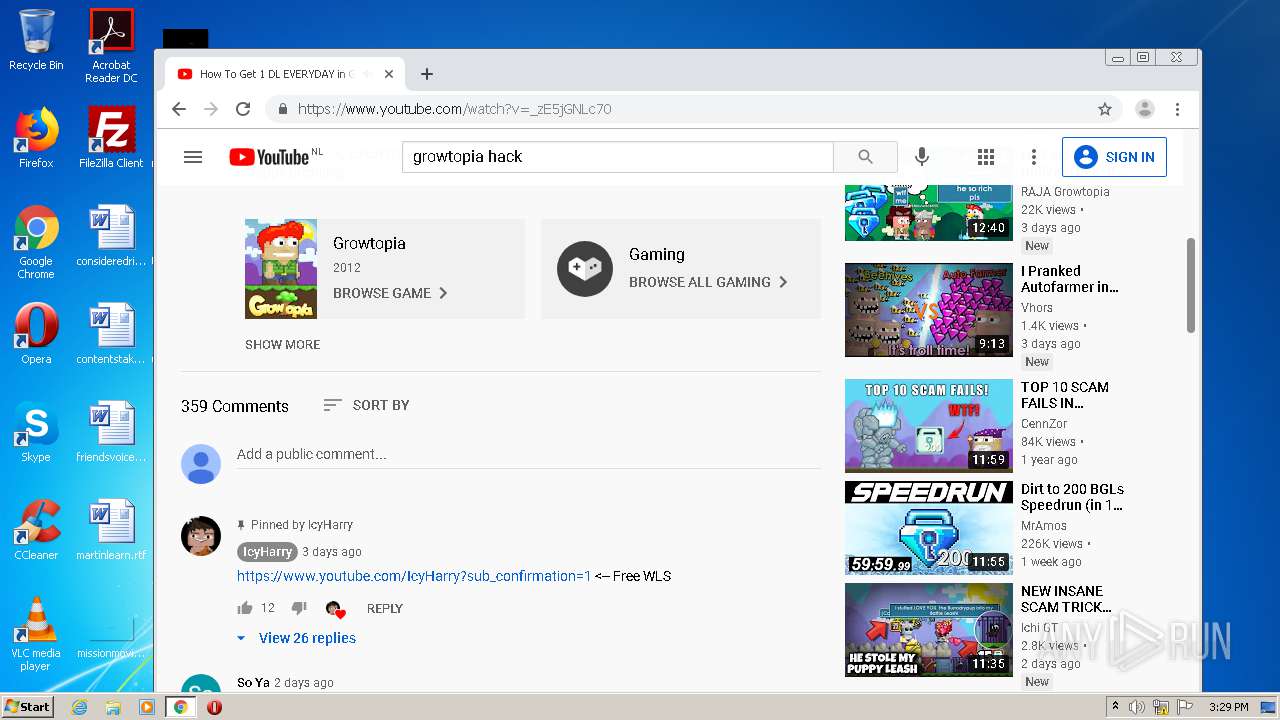Click 'Dirt to 200 BGLs Speedrun' title
This screenshot has height=720, width=1280.
coord(1072,497)
